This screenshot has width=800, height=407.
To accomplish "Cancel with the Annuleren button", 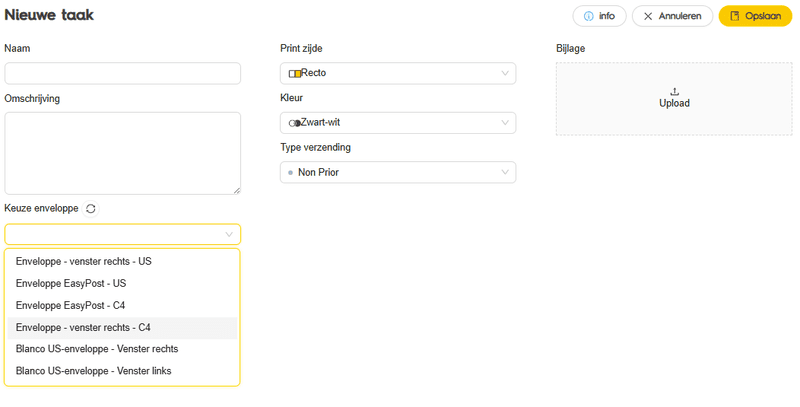I will [x=672, y=16].
